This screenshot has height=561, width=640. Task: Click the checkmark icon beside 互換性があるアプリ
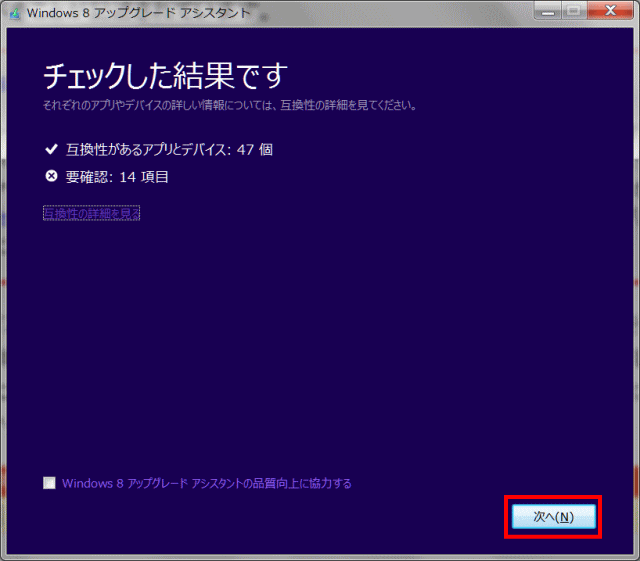(x=51, y=149)
